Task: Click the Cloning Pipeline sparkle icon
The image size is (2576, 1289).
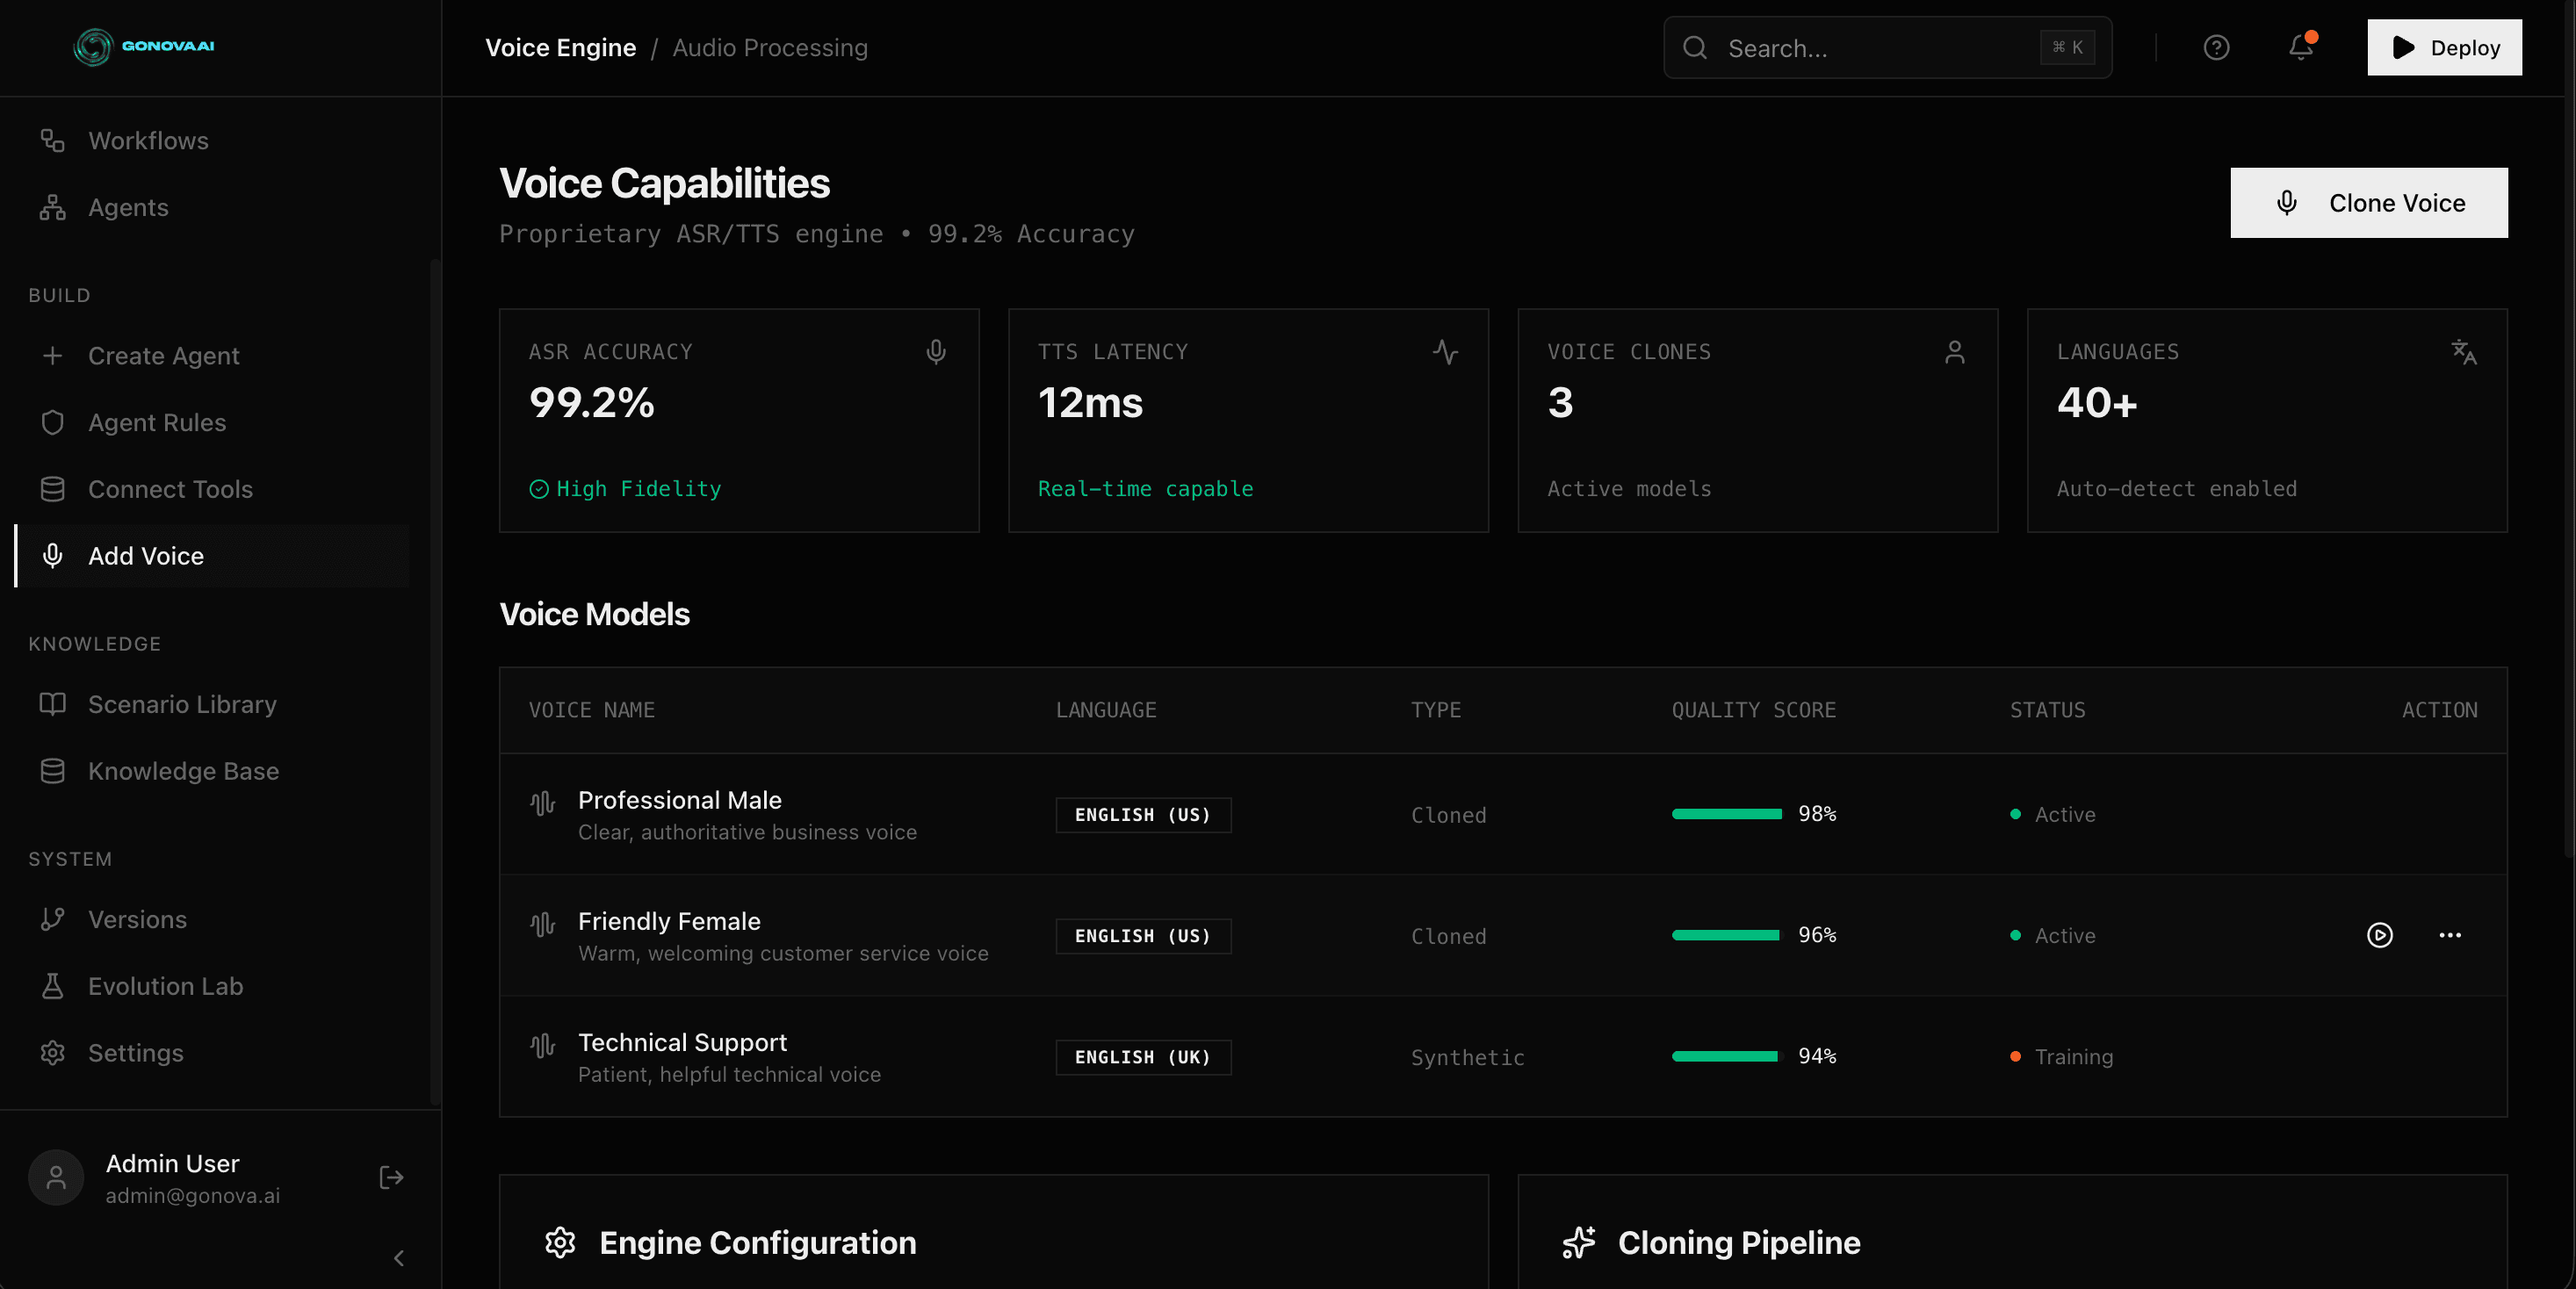Action: [x=1579, y=1242]
